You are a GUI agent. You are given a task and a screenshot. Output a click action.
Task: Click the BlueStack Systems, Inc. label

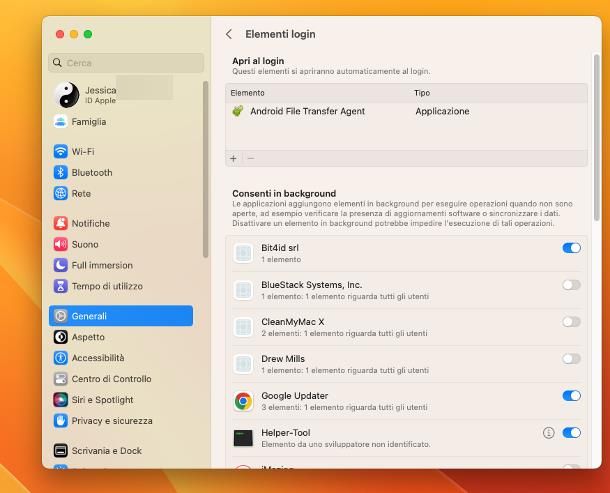[312, 285]
